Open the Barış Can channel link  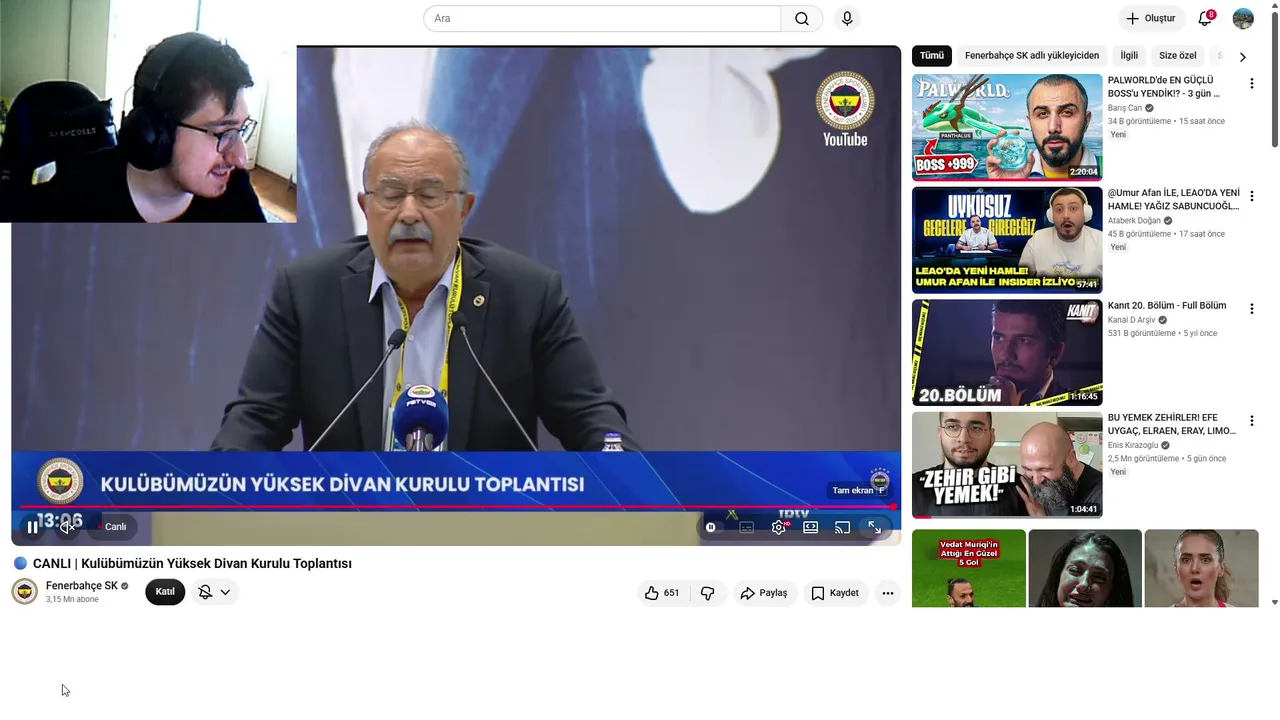pyautogui.click(x=1125, y=108)
